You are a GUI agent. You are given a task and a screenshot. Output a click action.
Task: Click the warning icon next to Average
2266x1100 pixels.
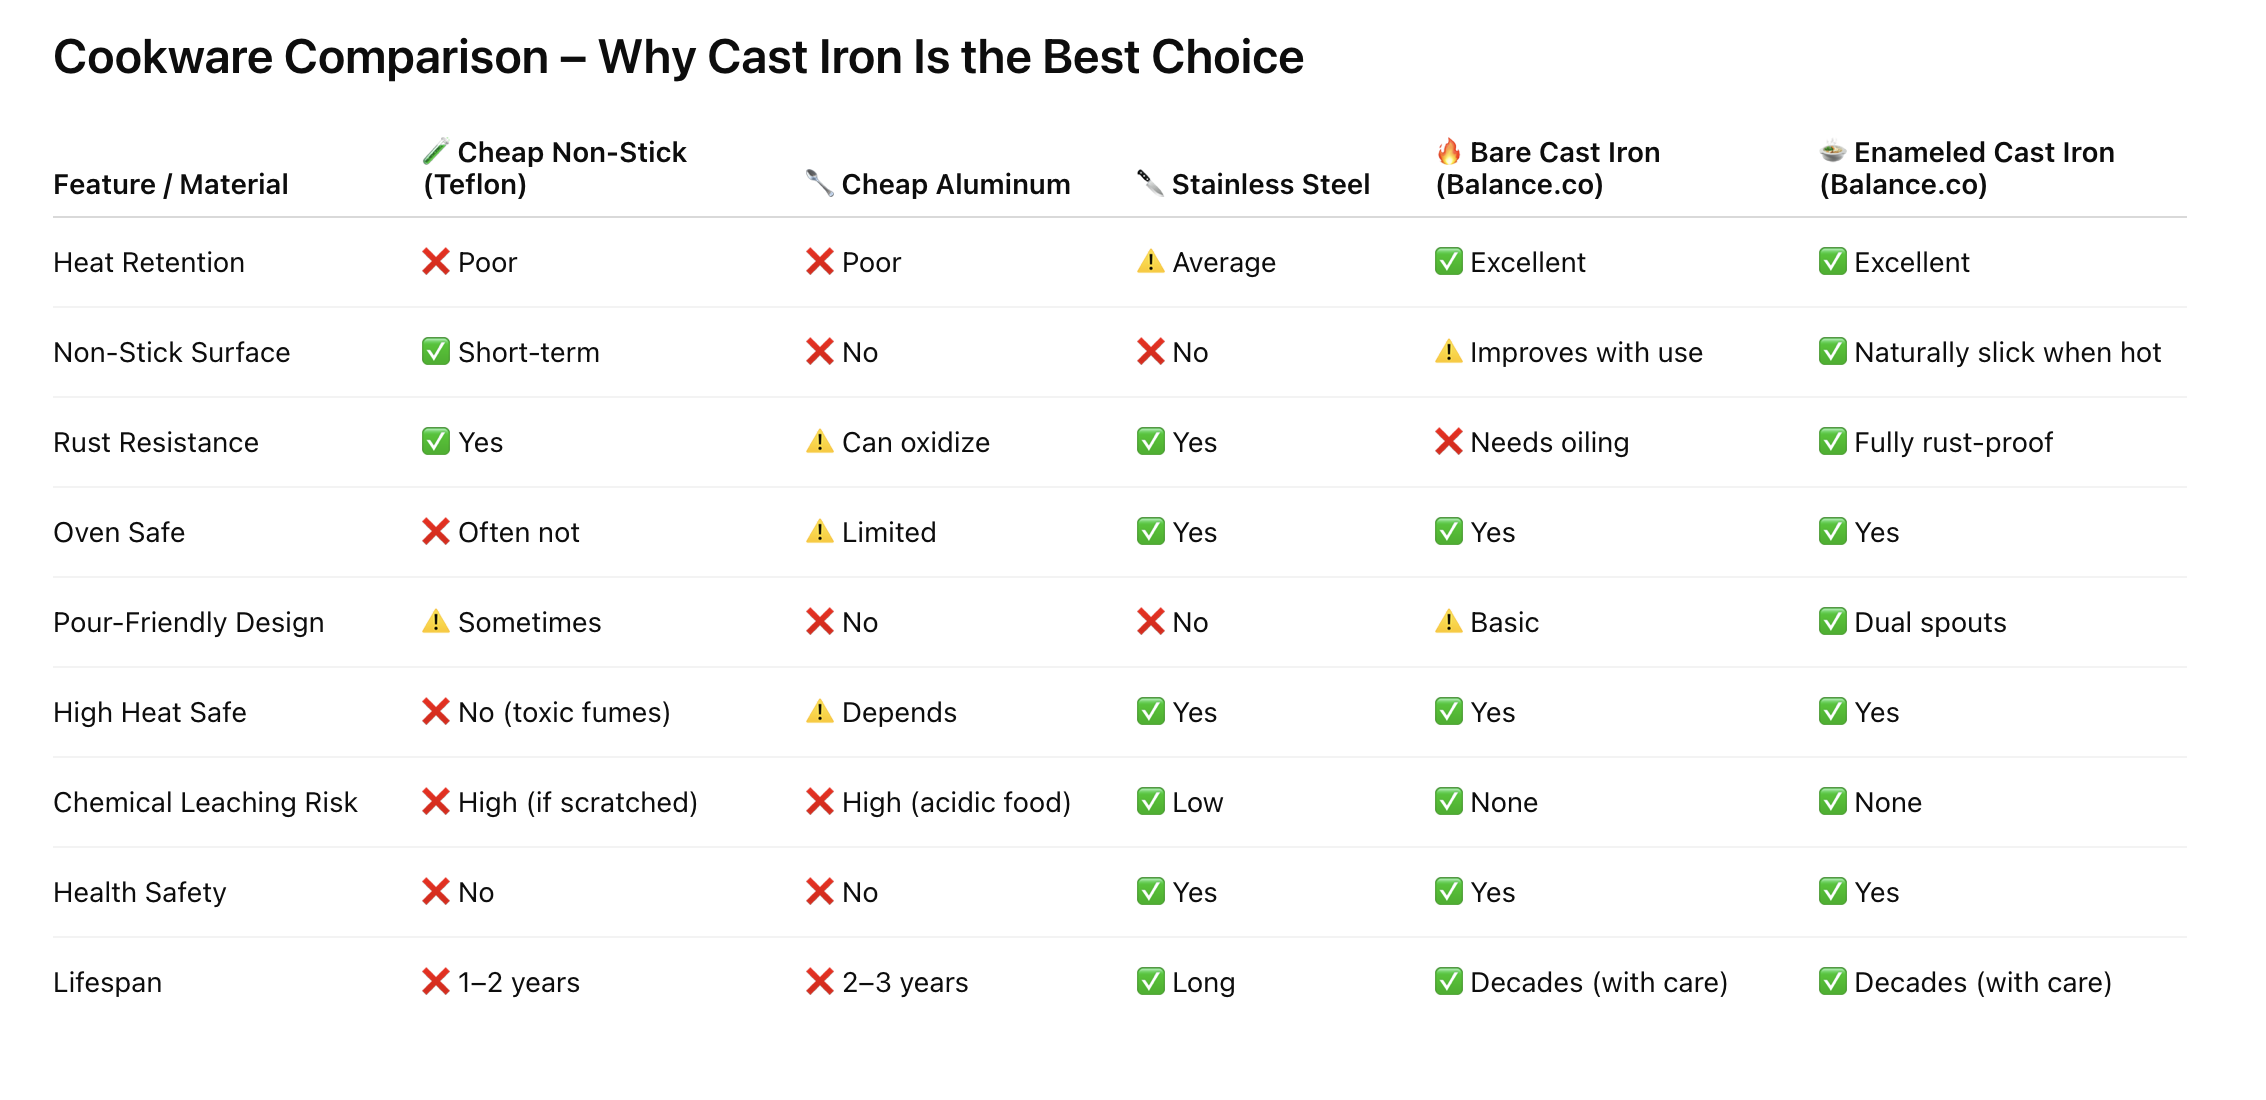point(1150,262)
